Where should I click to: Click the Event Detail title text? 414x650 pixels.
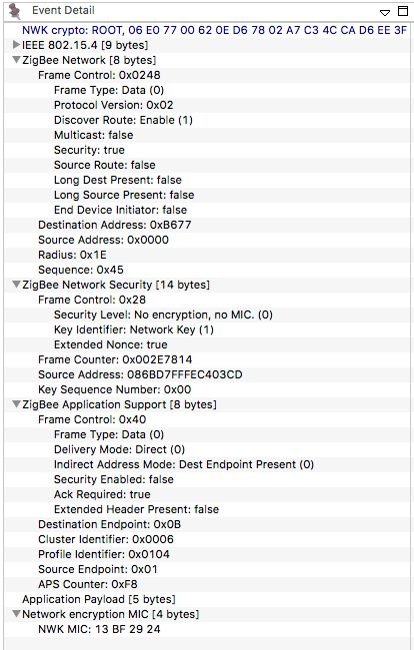pos(63,10)
